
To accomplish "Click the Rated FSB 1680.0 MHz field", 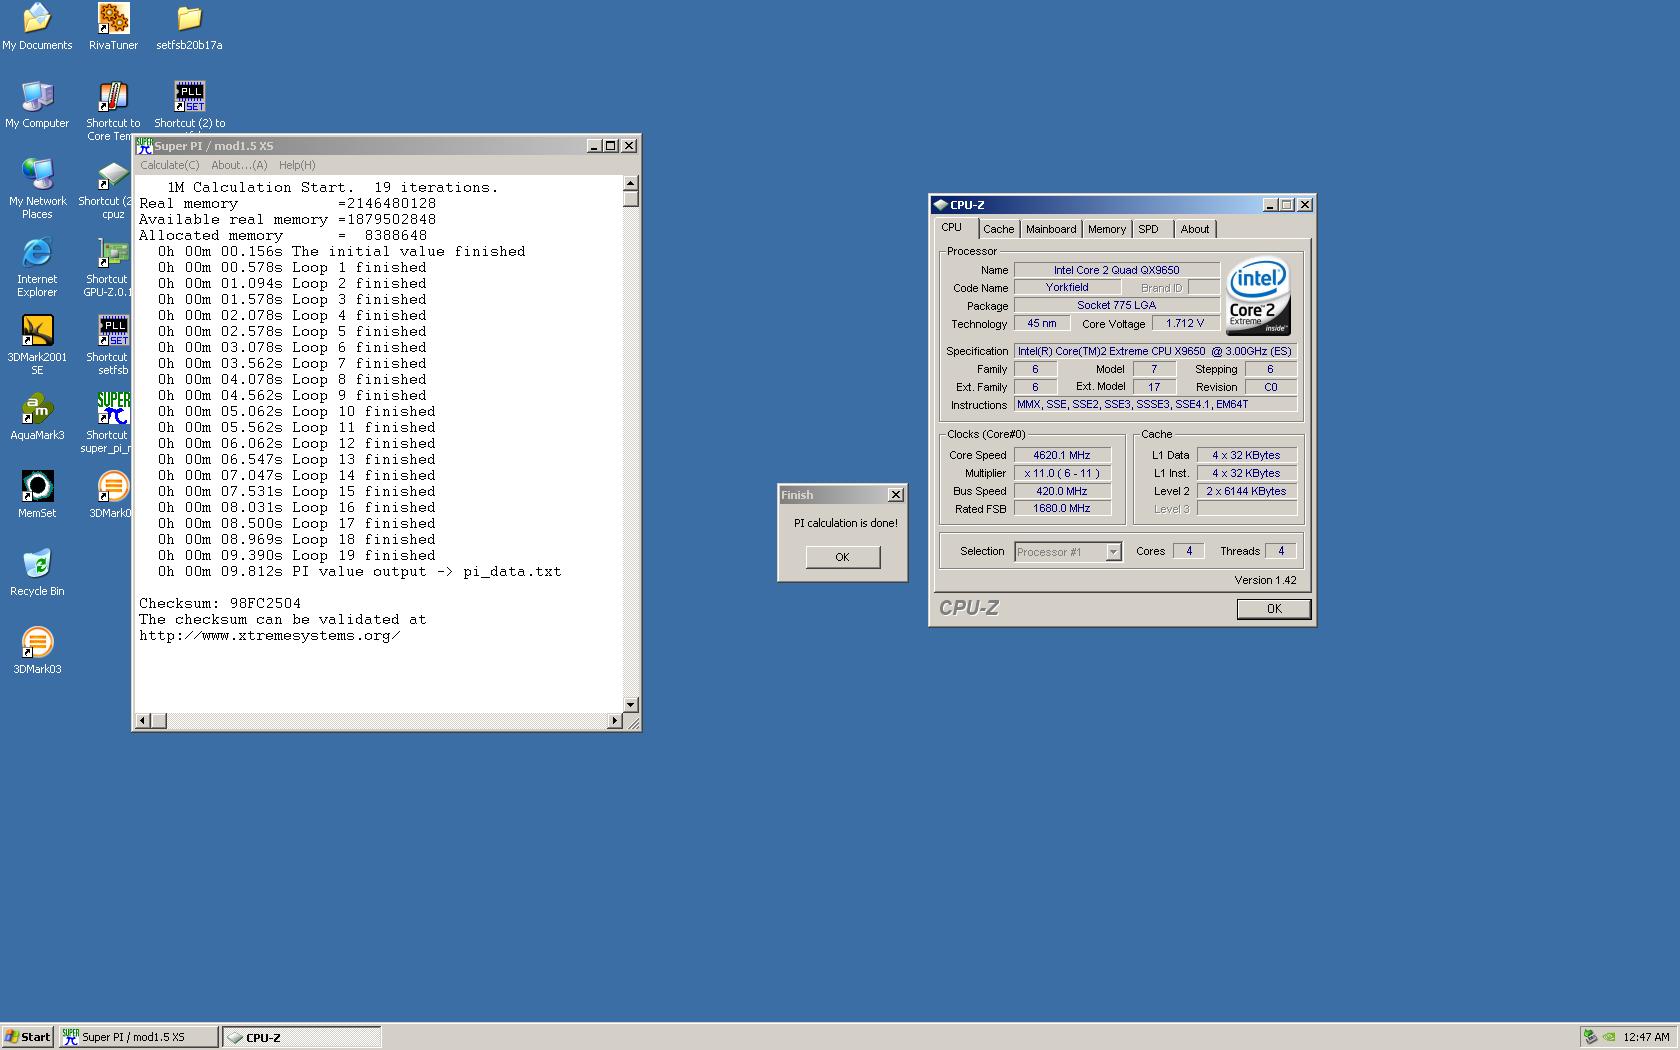I will coord(1062,509).
